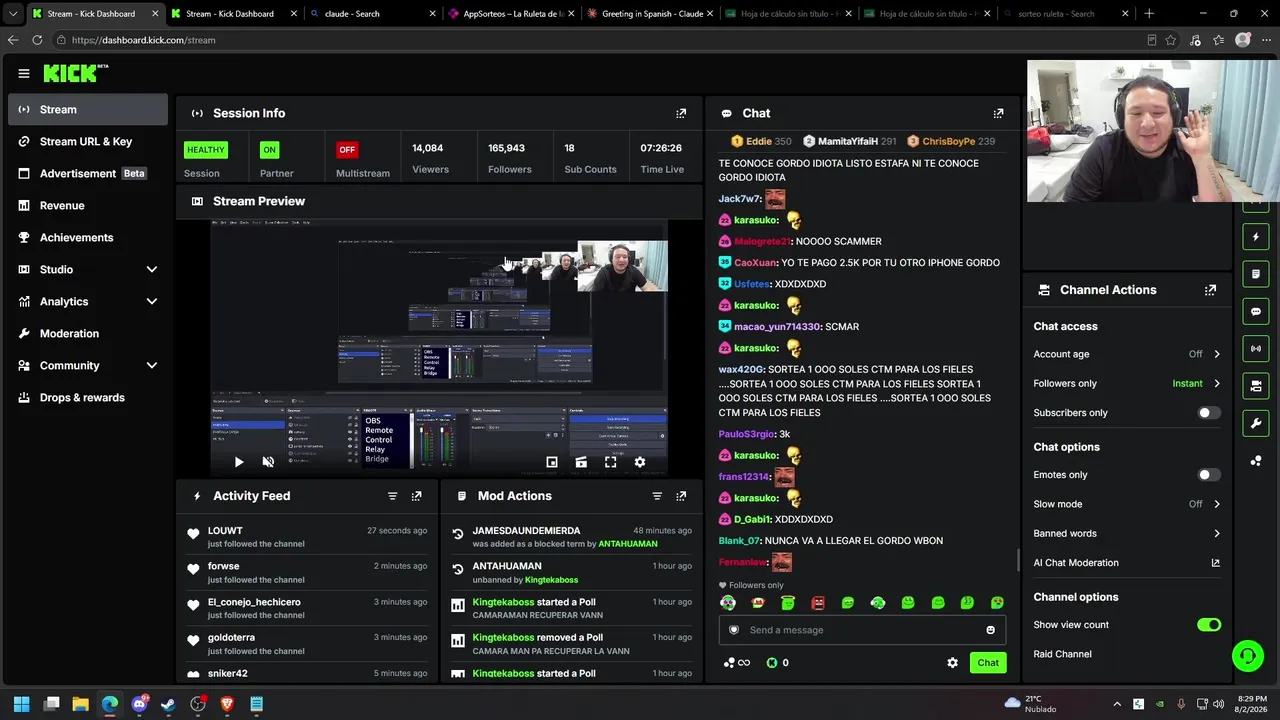Open the Advertisement page
This screenshot has height=720, width=1280.
pos(88,173)
